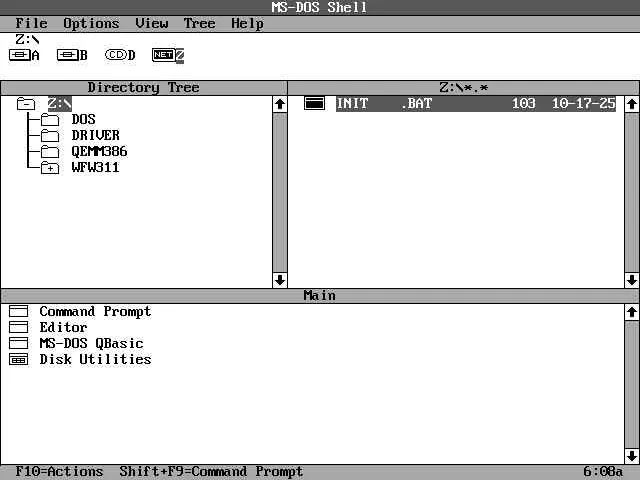This screenshot has width=640, height=480.
Task: Click INIT.BAT date 10-17-25
Action: [584, 103]
